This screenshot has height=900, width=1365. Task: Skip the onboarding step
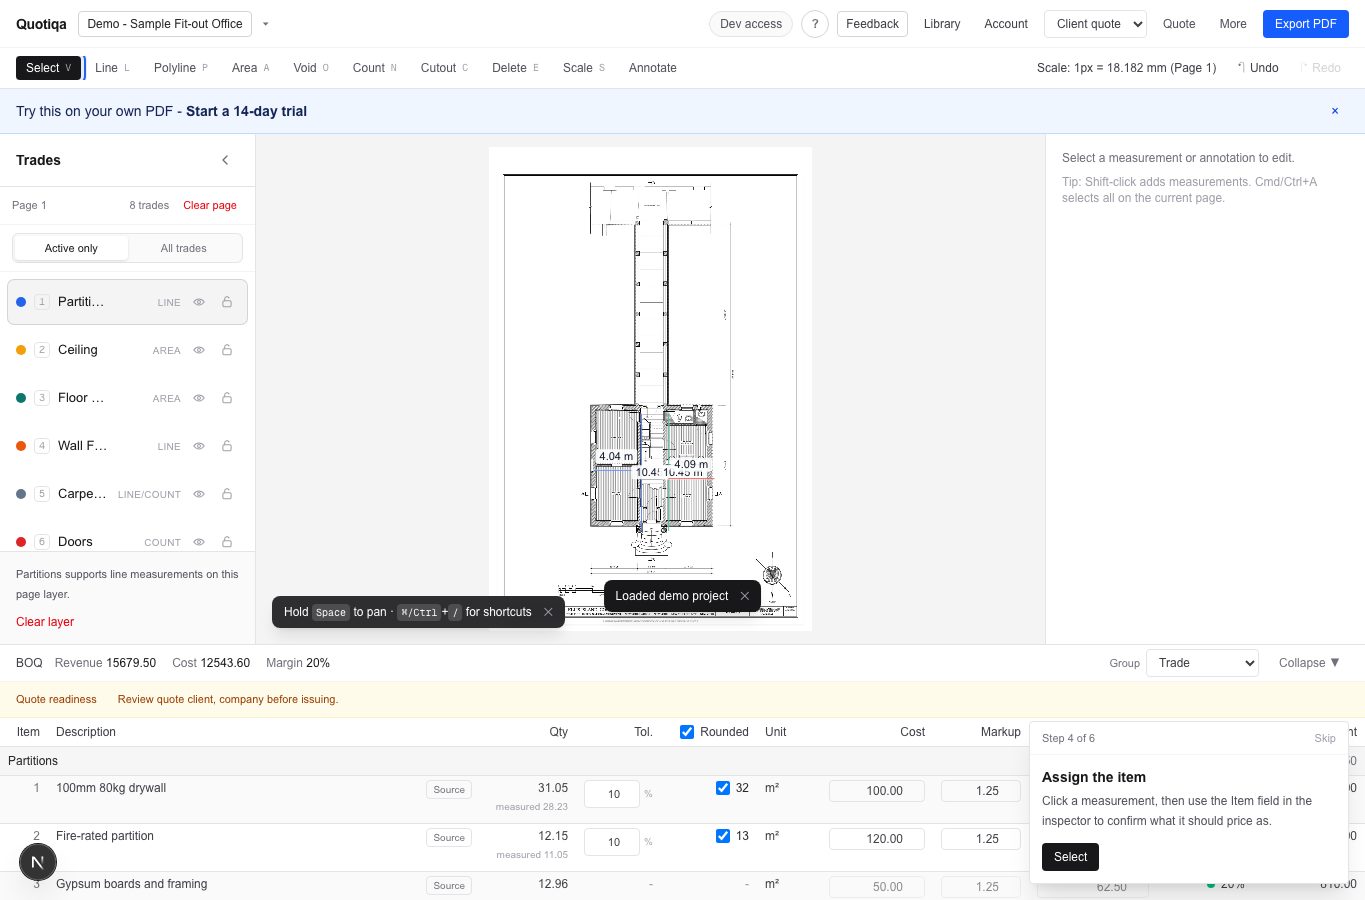(1325, 738)
